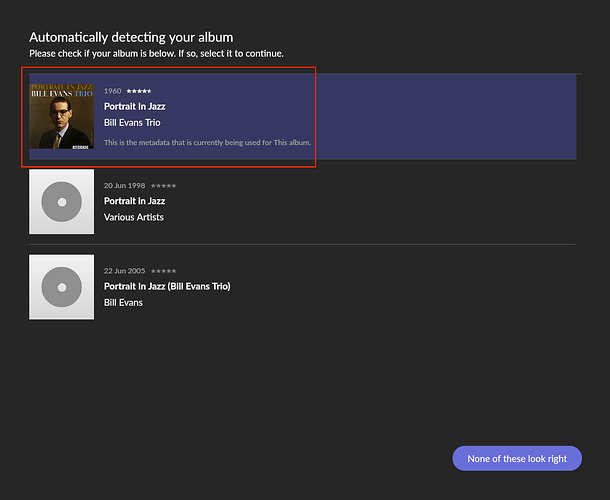Click the 22 Jun 2005 release date
The height and width of the screenshot is (500, 610).
pos(124,271)
